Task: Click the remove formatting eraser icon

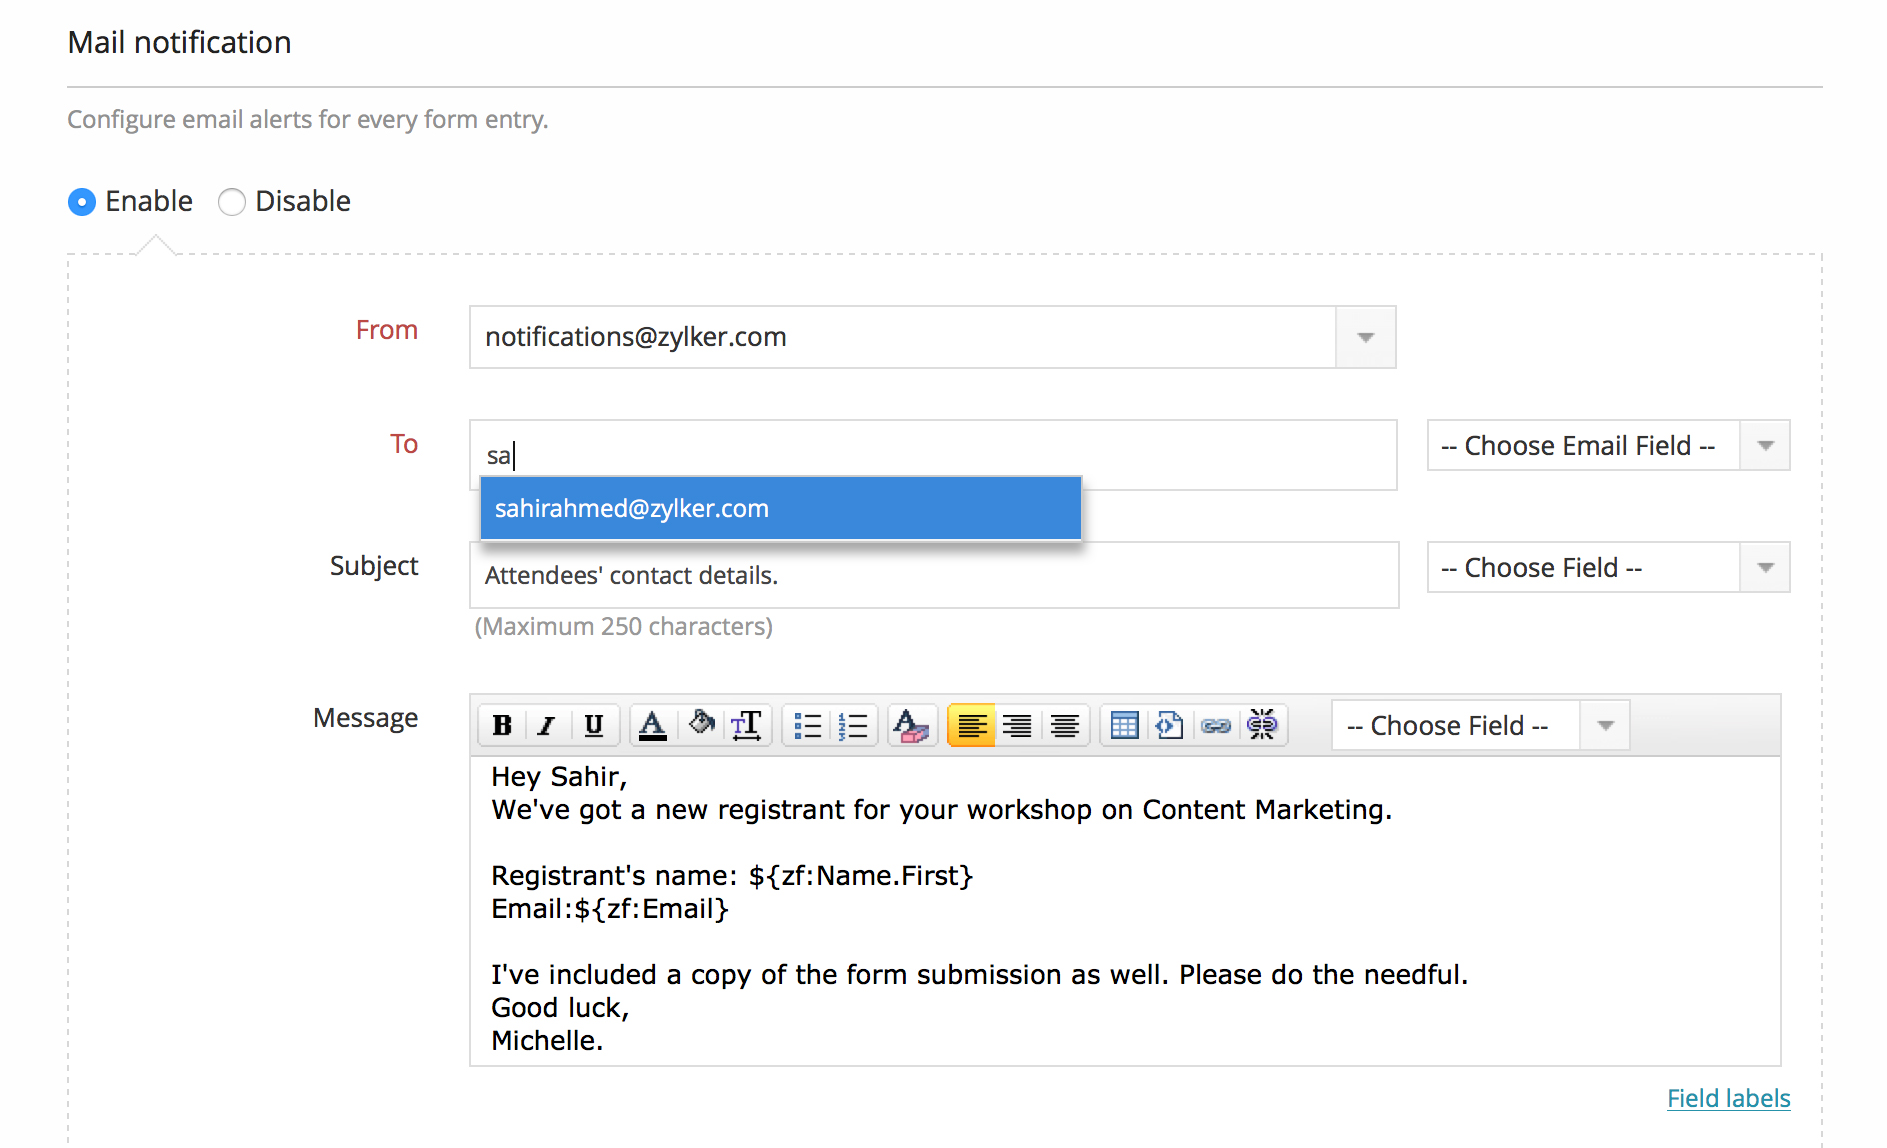Action: tap(911, 725)
